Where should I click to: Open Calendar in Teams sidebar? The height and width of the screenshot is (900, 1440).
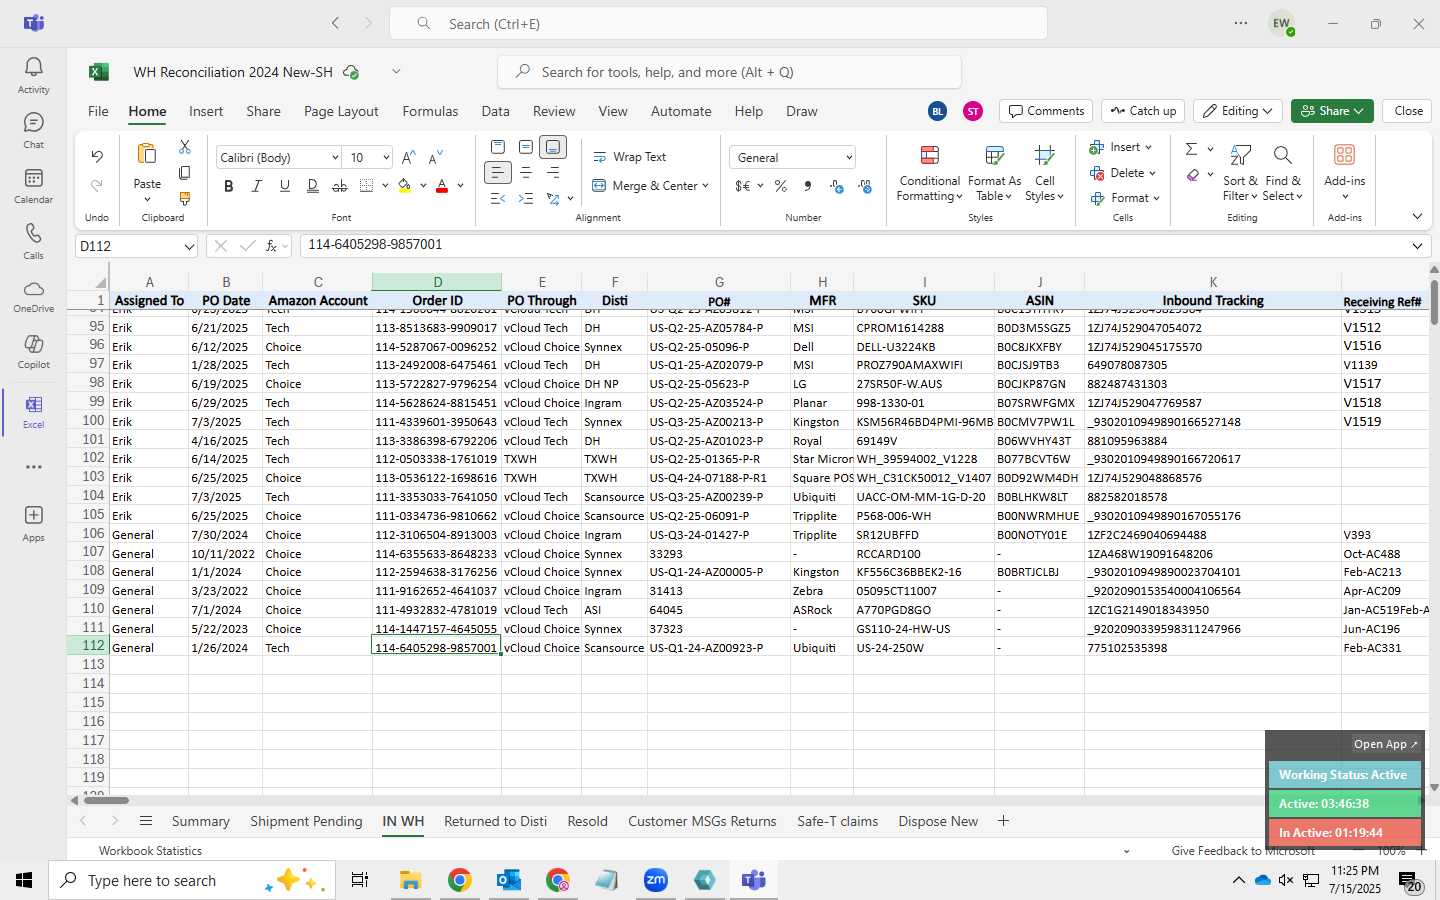coord(33,185)
